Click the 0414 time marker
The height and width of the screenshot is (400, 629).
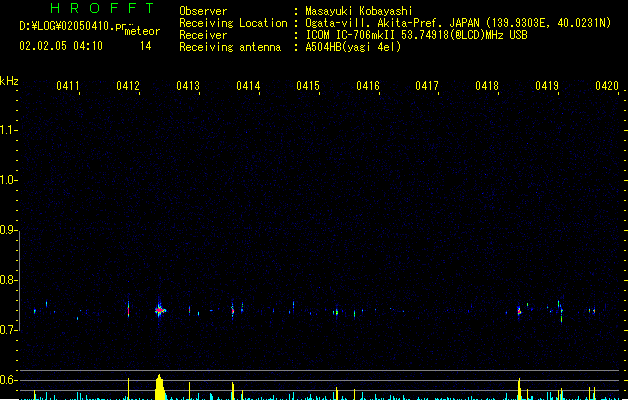pyautogui.click(x=248, y=86)
